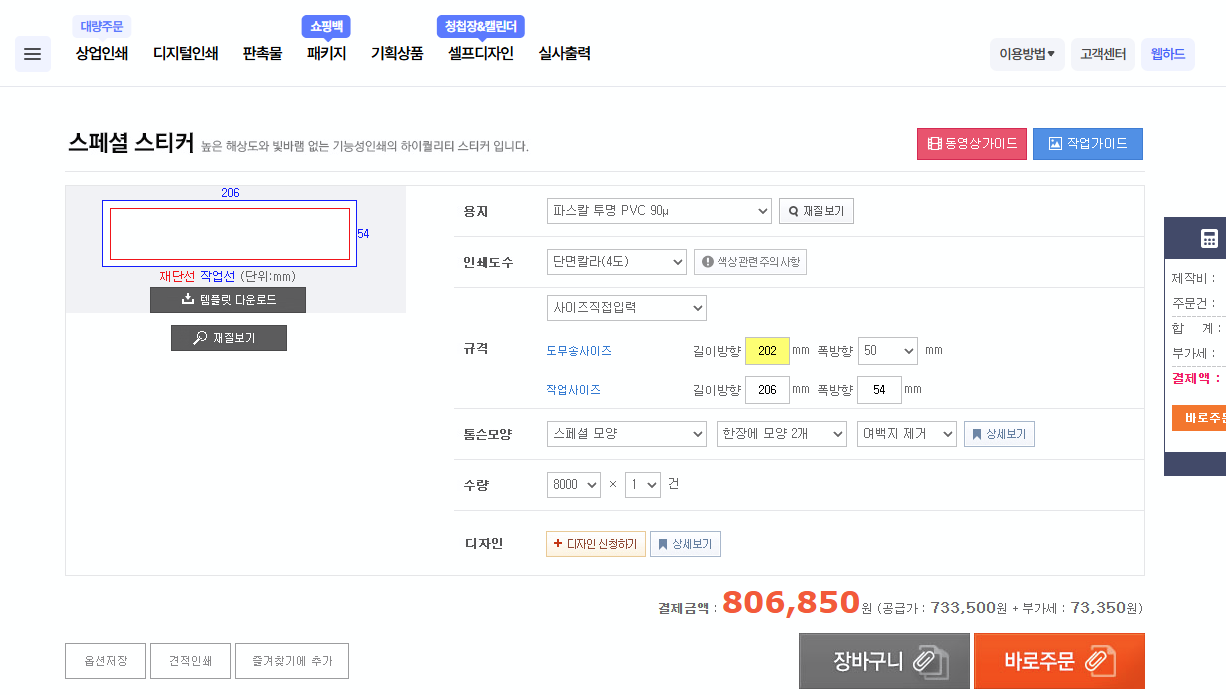Open the 한장에 모양 2개 dropdown
The image size is (1226, 695).
(782, 434)
